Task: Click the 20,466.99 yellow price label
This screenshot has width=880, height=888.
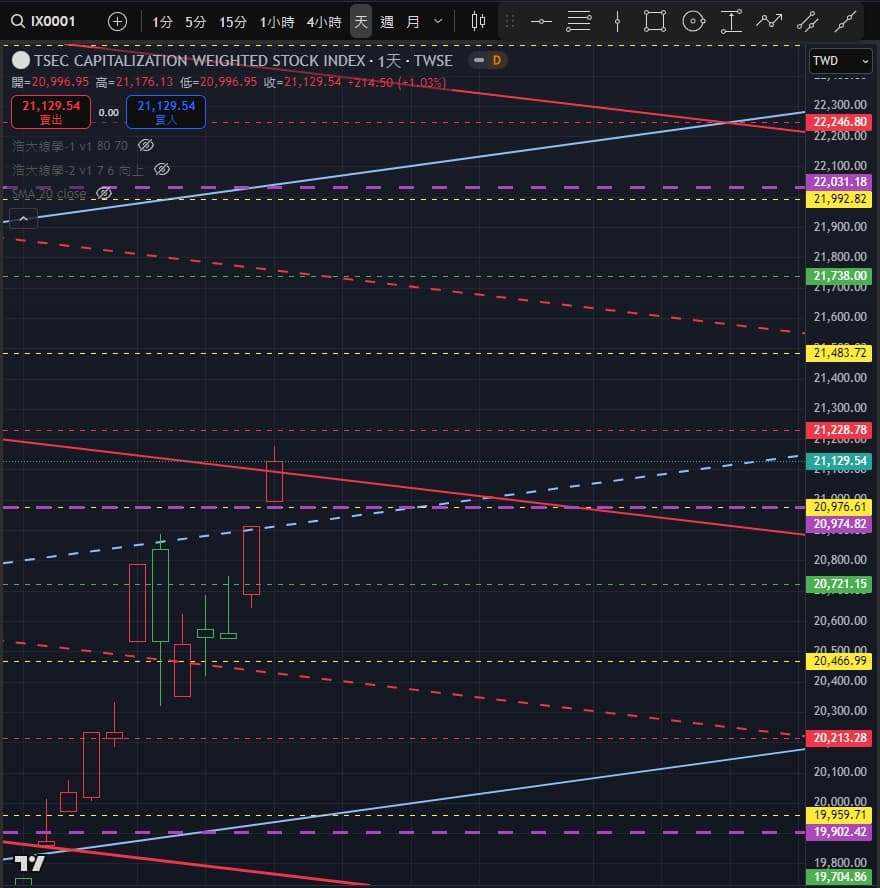Action: 839,661
